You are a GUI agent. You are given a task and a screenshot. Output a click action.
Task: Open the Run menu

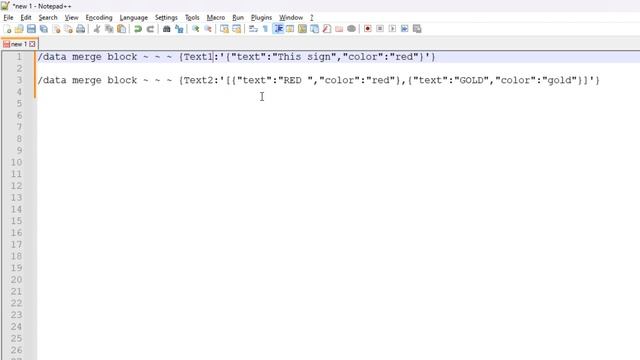click(x=238, y=18)
